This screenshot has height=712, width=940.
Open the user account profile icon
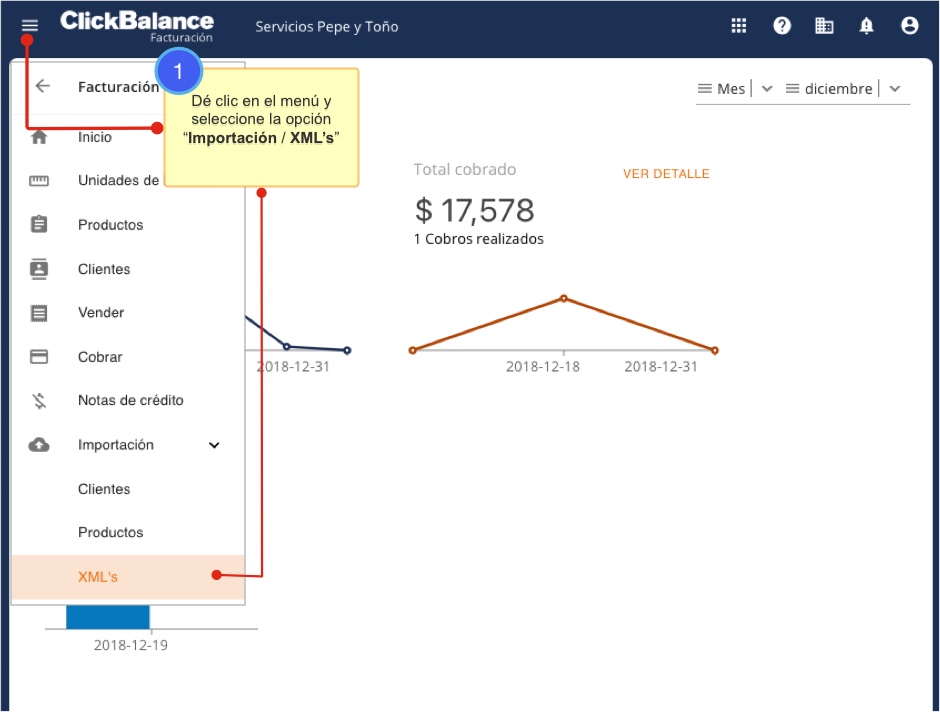(909, 26)
